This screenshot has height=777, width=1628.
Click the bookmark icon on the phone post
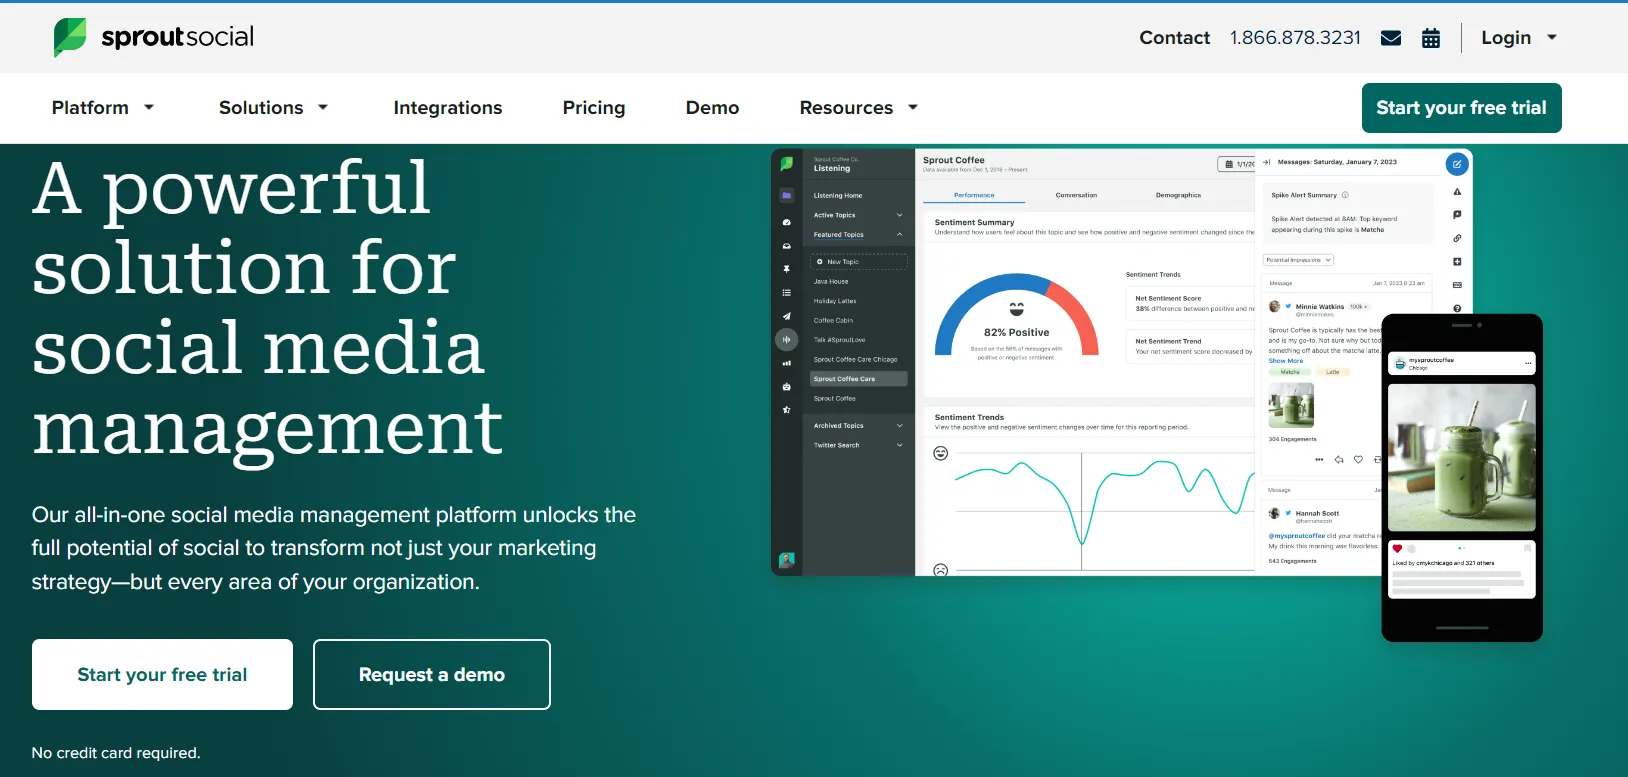1527,548
